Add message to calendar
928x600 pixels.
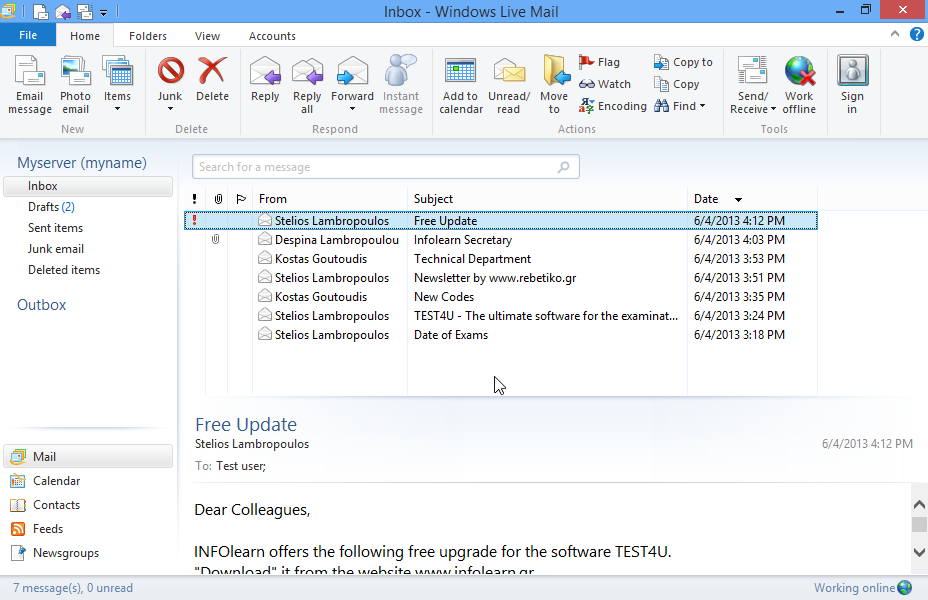tap(461, 85)
